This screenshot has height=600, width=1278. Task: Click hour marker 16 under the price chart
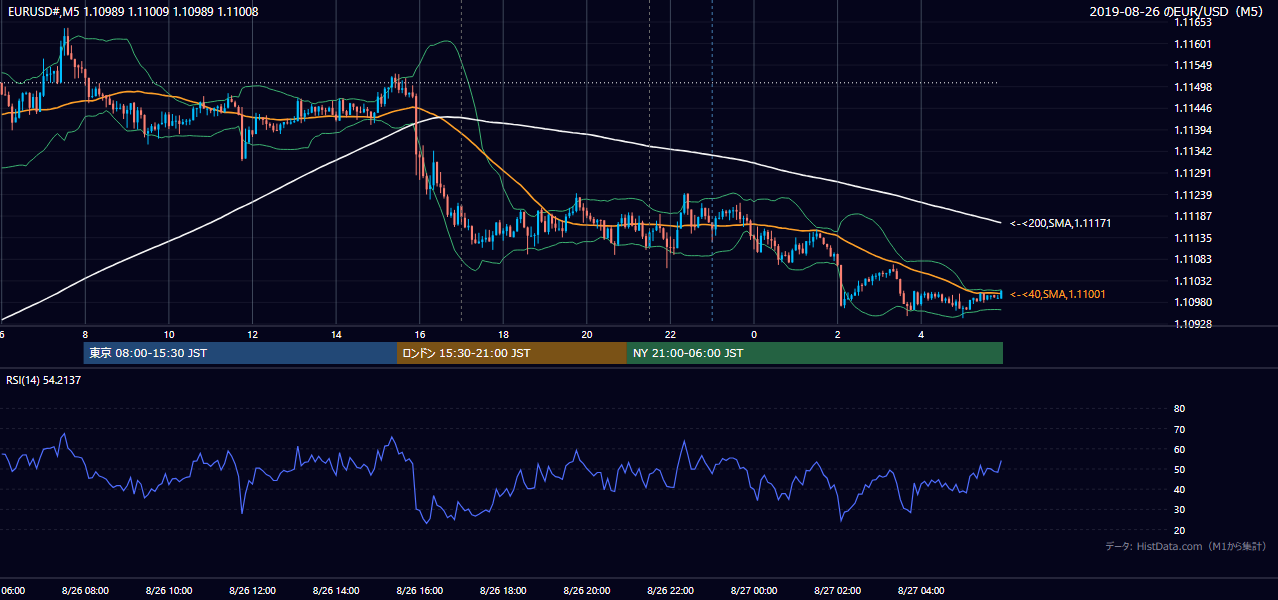click(419, 335)
